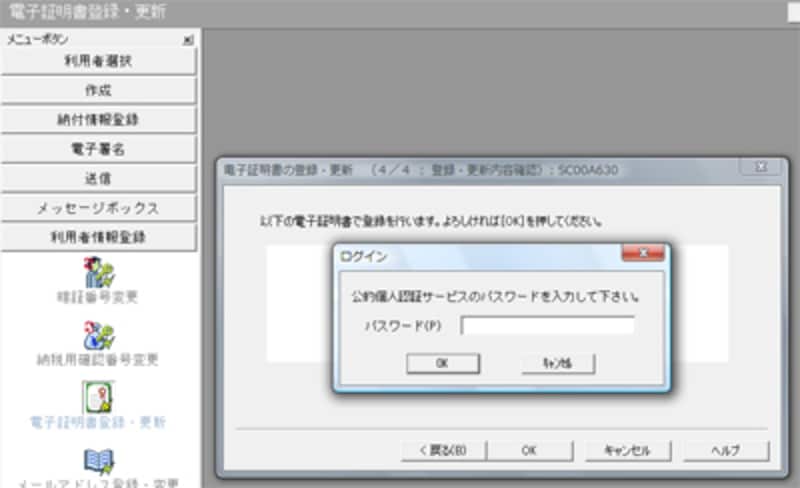Click the パスワード input field
The width and height of the screenshot is (800, 488).
point(547,325)
